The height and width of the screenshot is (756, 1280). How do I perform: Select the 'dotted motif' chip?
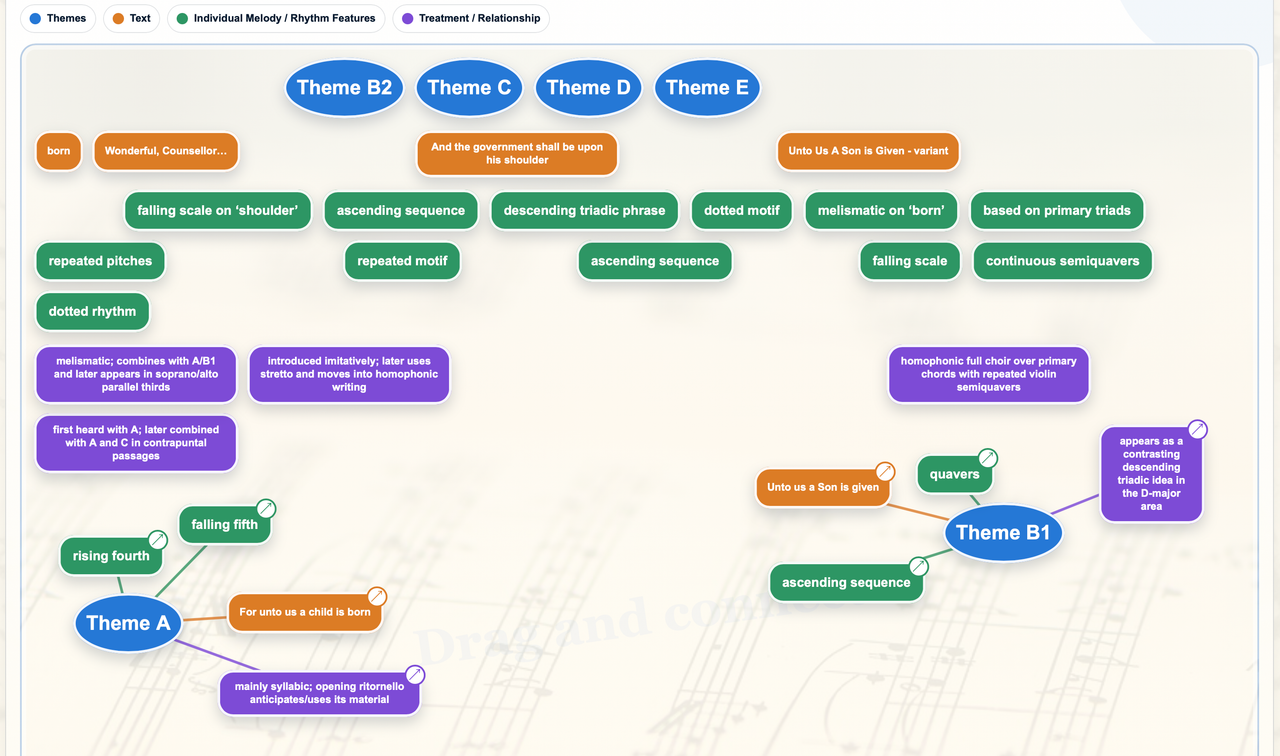(742, 211)
